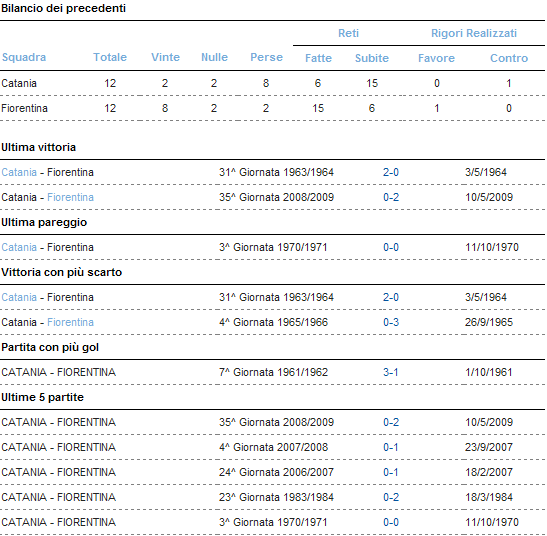
Task: Click 4^ Giornata 2007/2008 text
Action: tap(274, 447)
